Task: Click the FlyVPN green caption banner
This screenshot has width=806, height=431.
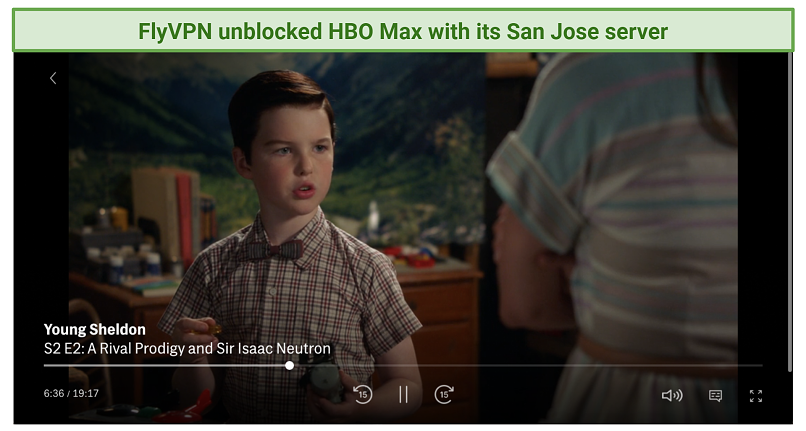Action: tap(403, 31)
